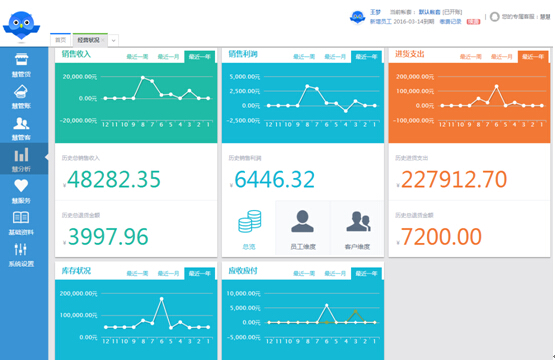Image resolution: width=555 pixels, height=361 pixels.
Task: Open the 慧管货 store icon in sidebar
Action: 21,59
